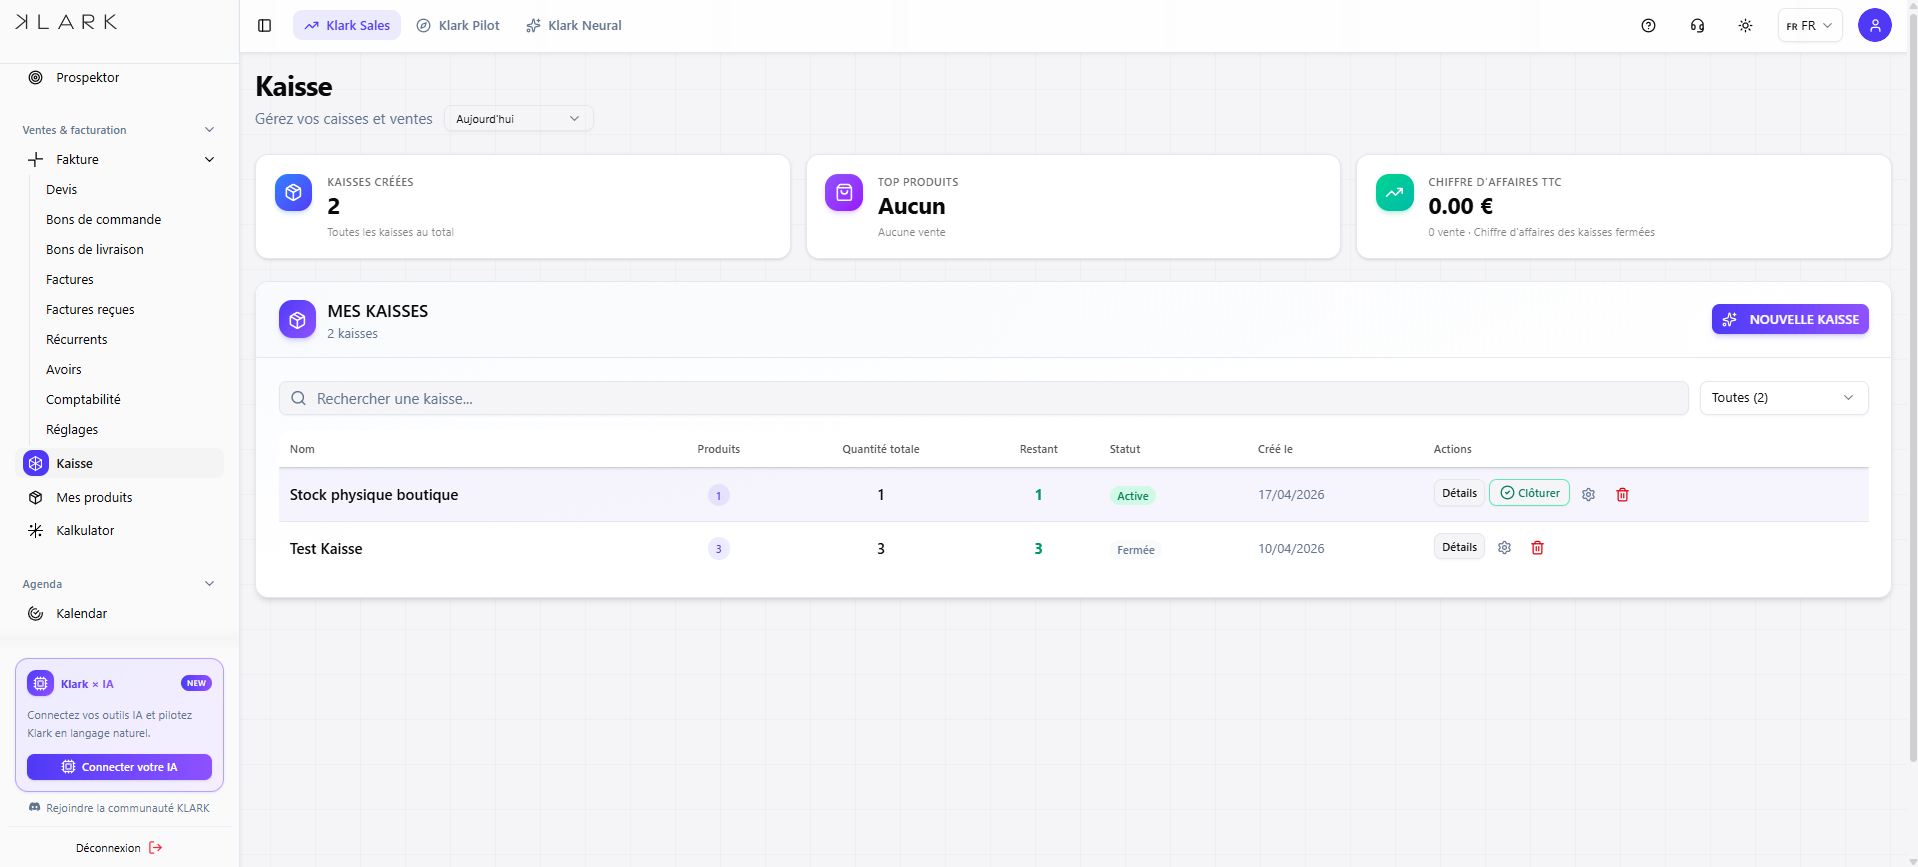Viewport: 1918px width, 867px height.
Task: Open the Aujourd'hui period dropdown
Action: coord(518,119)
